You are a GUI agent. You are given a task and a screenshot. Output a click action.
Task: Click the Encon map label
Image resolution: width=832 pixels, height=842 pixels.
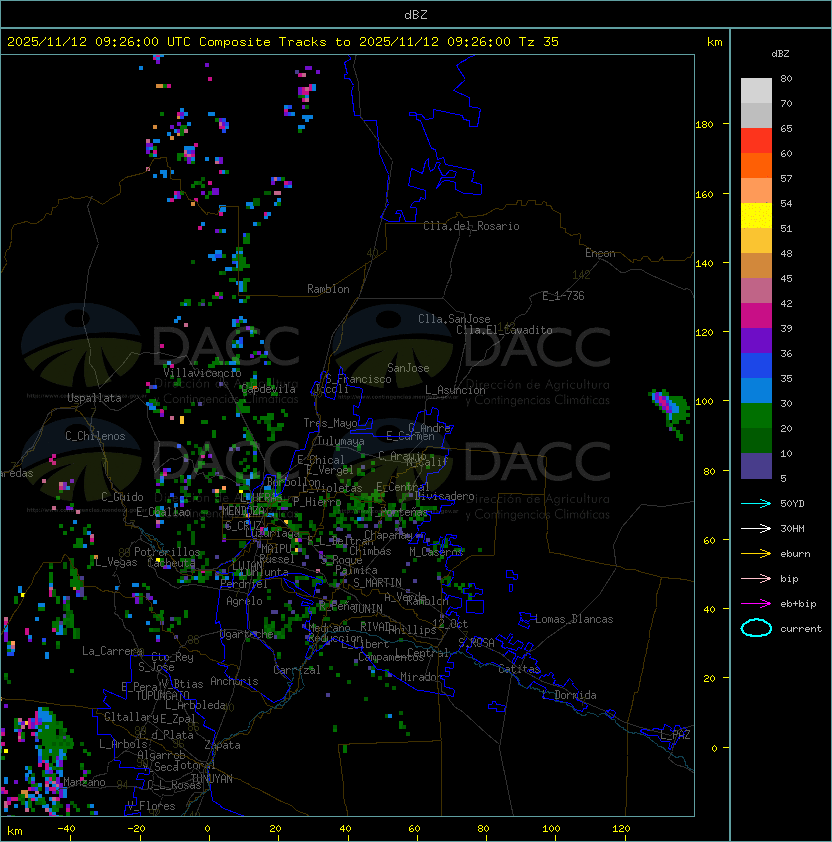600,253
